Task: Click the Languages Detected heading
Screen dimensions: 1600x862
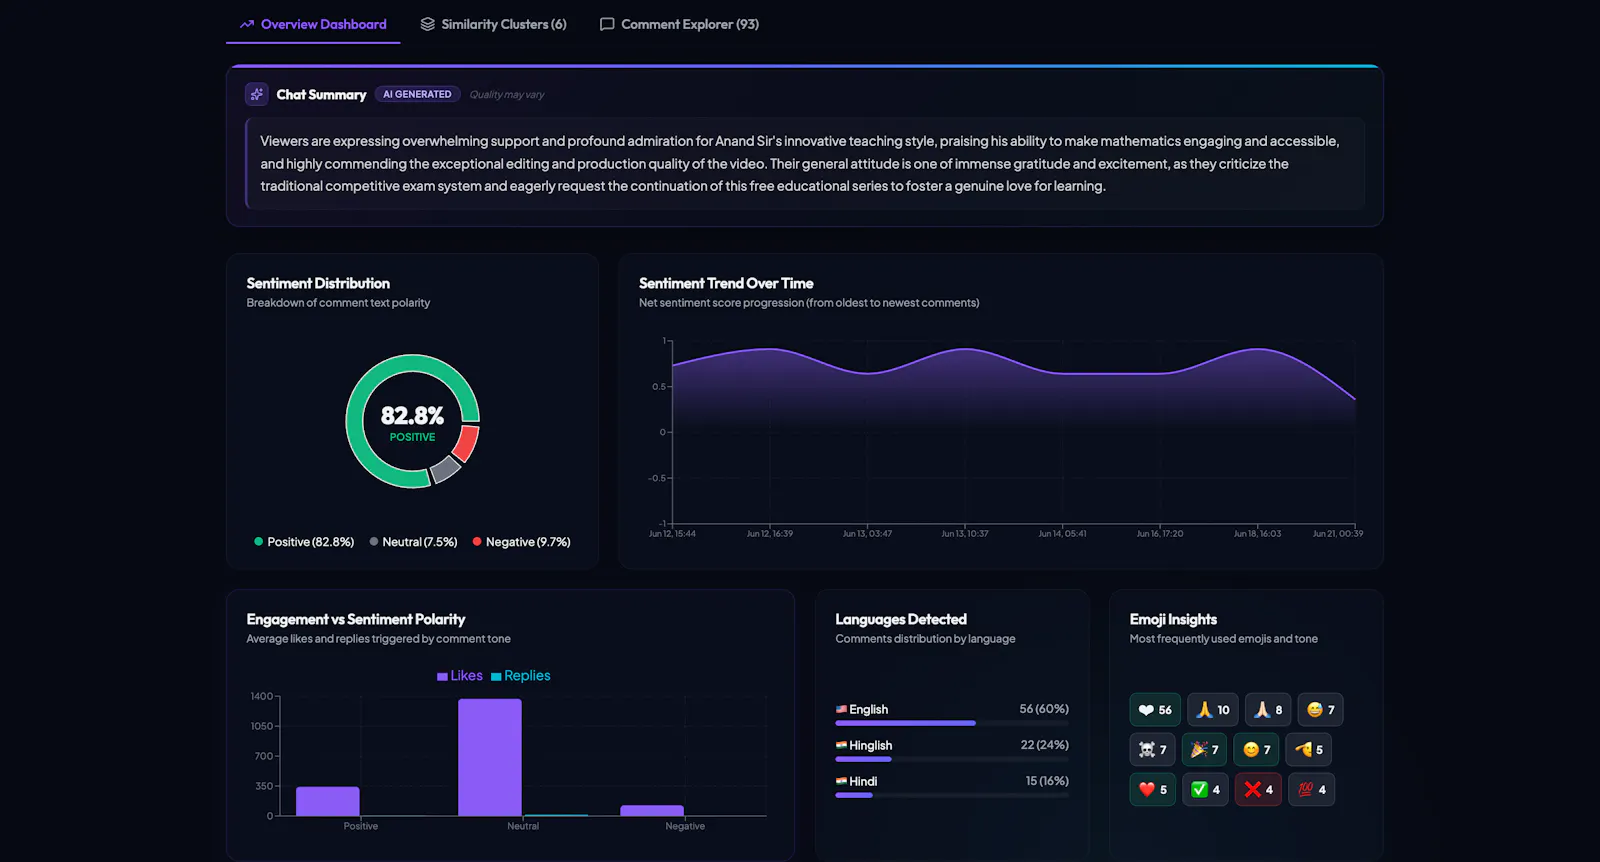Action: [x=901, y=619]
